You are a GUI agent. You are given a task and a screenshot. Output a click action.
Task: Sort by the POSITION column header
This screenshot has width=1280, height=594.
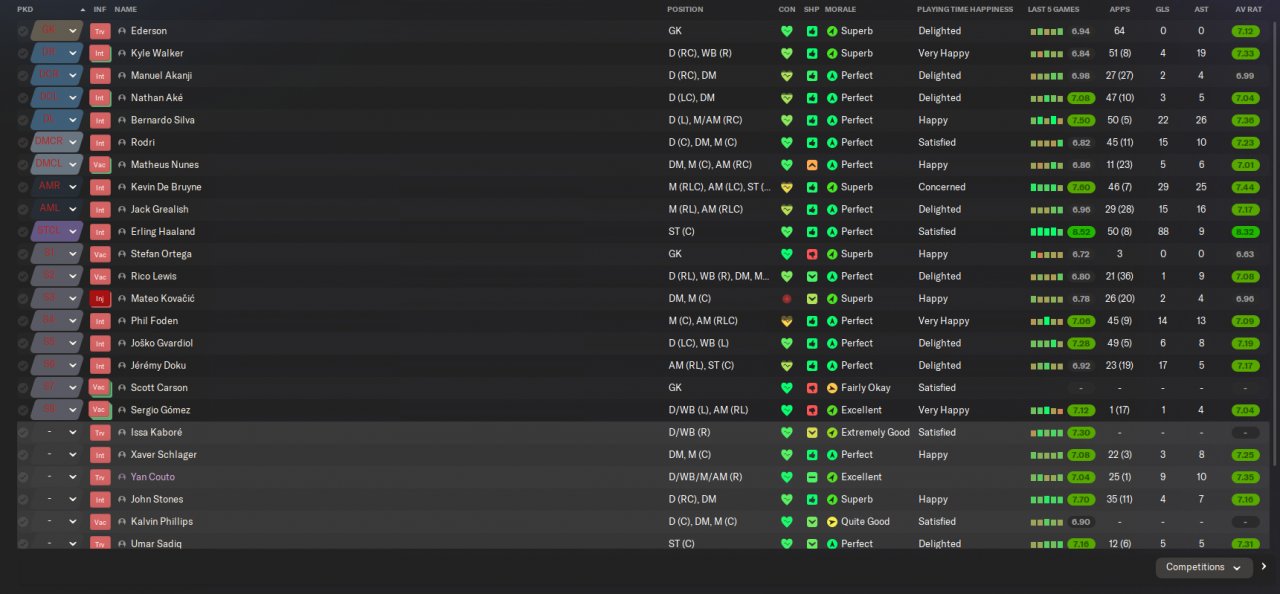point(685,9)
